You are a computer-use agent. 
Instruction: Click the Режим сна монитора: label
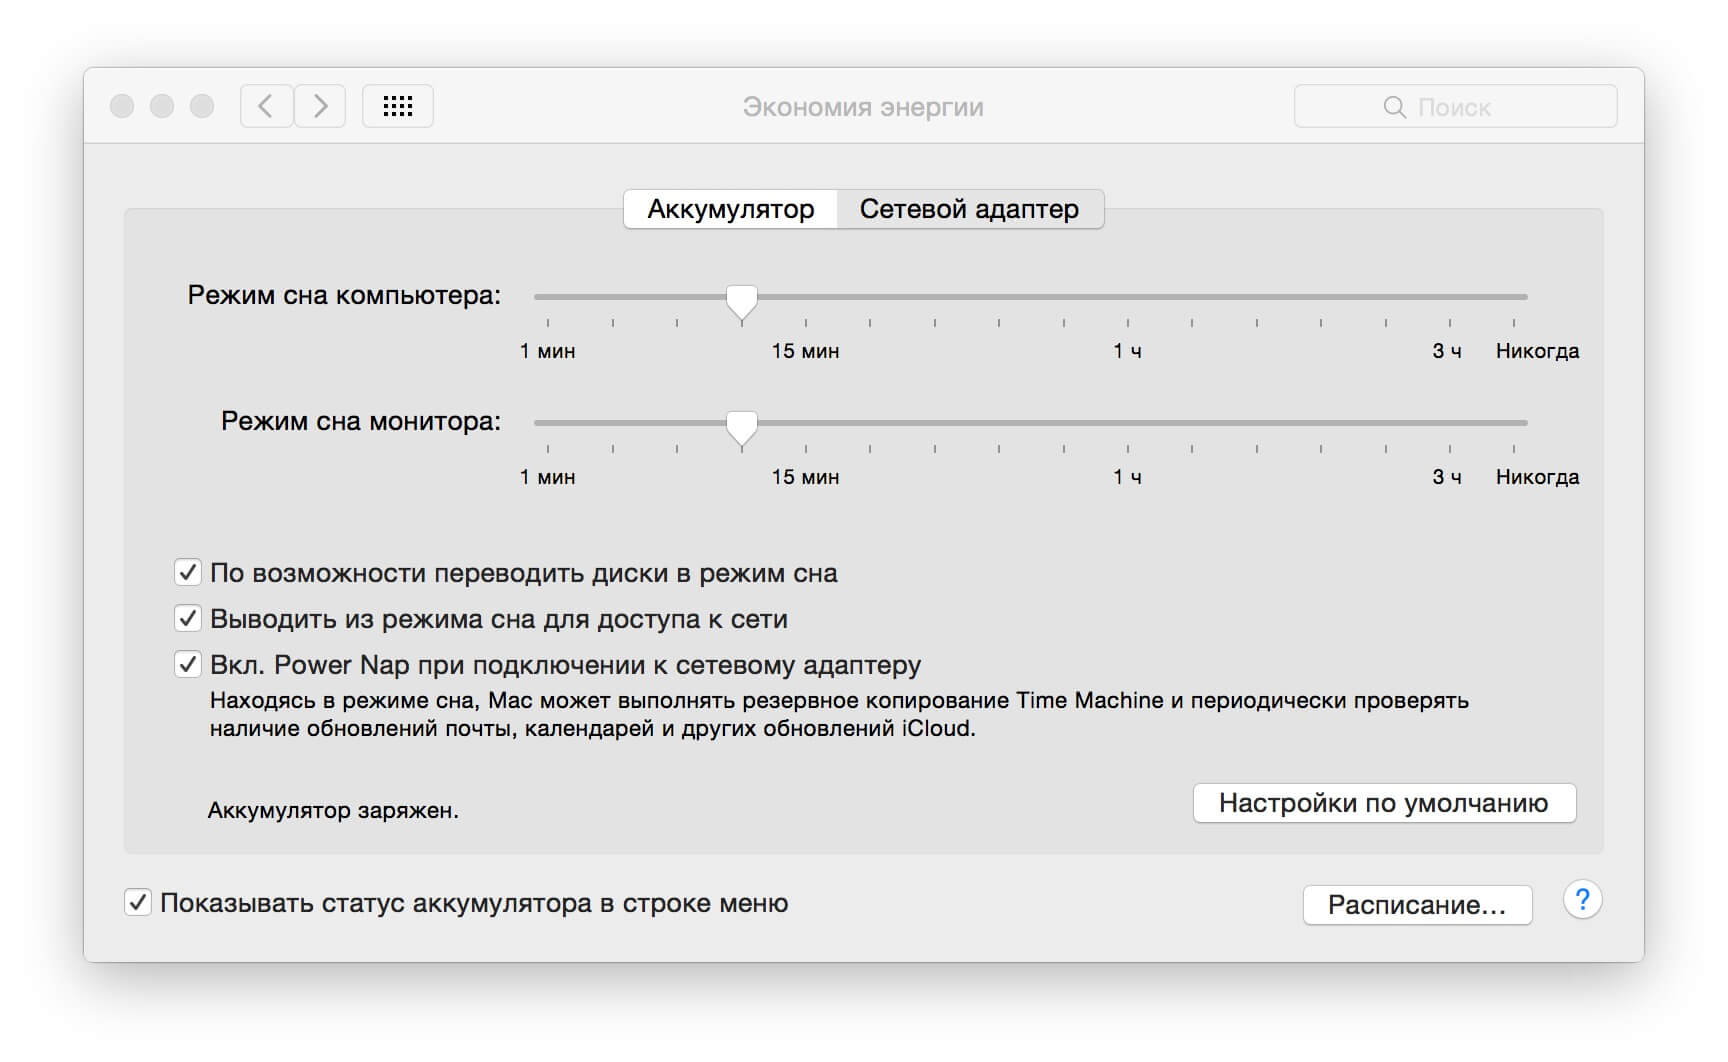[361, 422]
